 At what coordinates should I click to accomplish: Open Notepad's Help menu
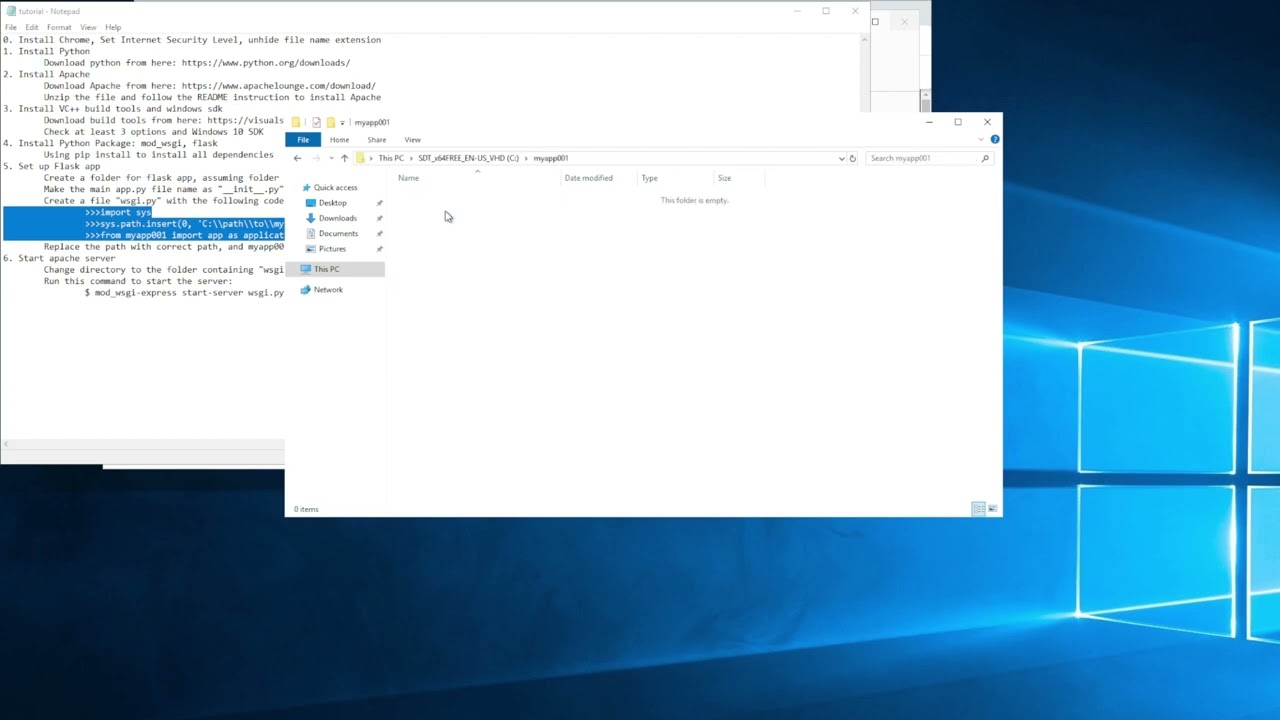[x=113, y=27]
